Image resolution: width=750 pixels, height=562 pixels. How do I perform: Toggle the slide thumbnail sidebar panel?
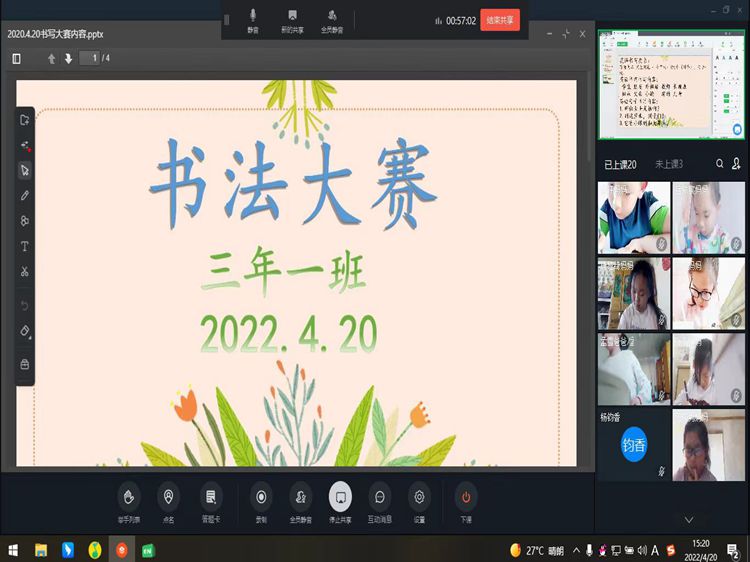click(17, 59)
